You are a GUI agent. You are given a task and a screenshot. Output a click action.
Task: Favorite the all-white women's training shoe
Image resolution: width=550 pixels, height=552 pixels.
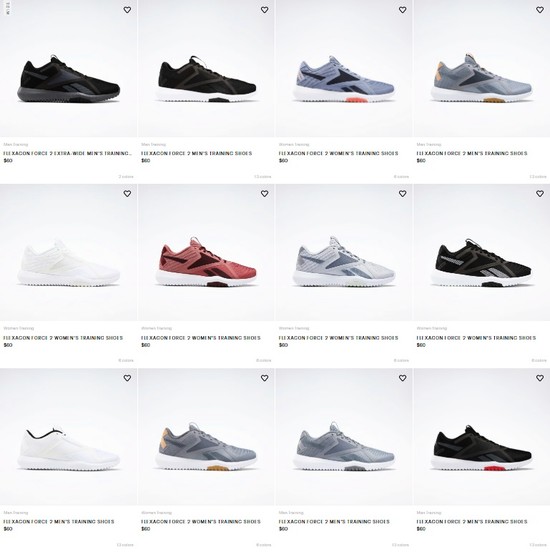127,194
